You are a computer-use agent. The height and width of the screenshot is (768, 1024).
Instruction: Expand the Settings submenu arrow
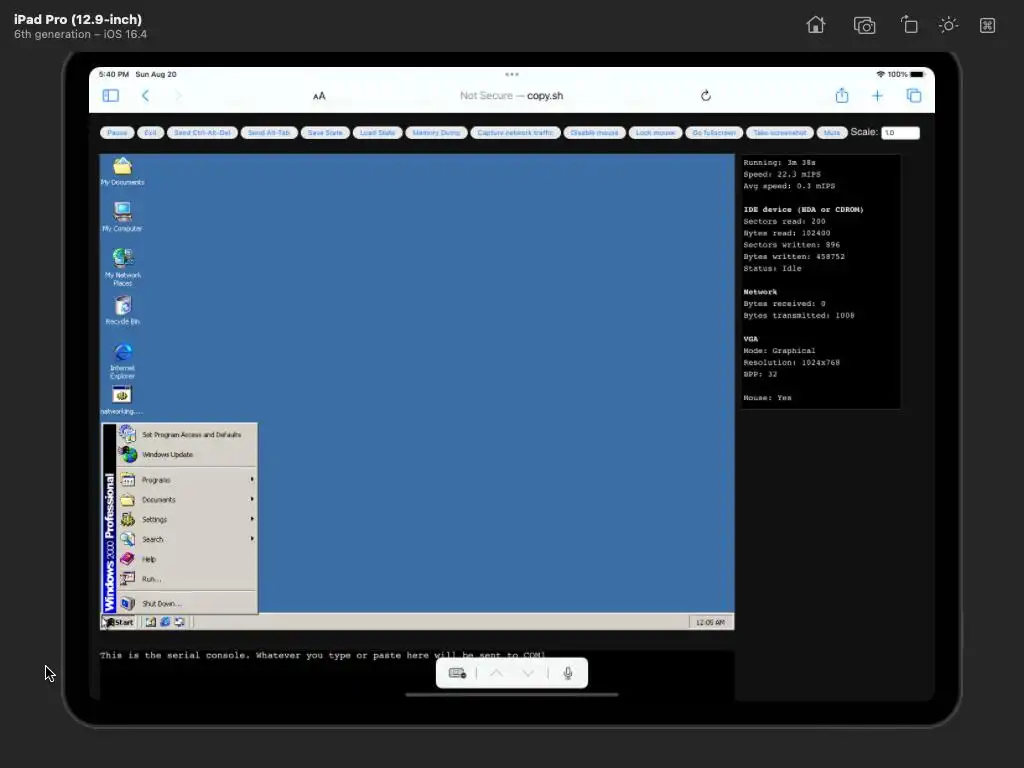pyautogui.click(x=252, y=519)
